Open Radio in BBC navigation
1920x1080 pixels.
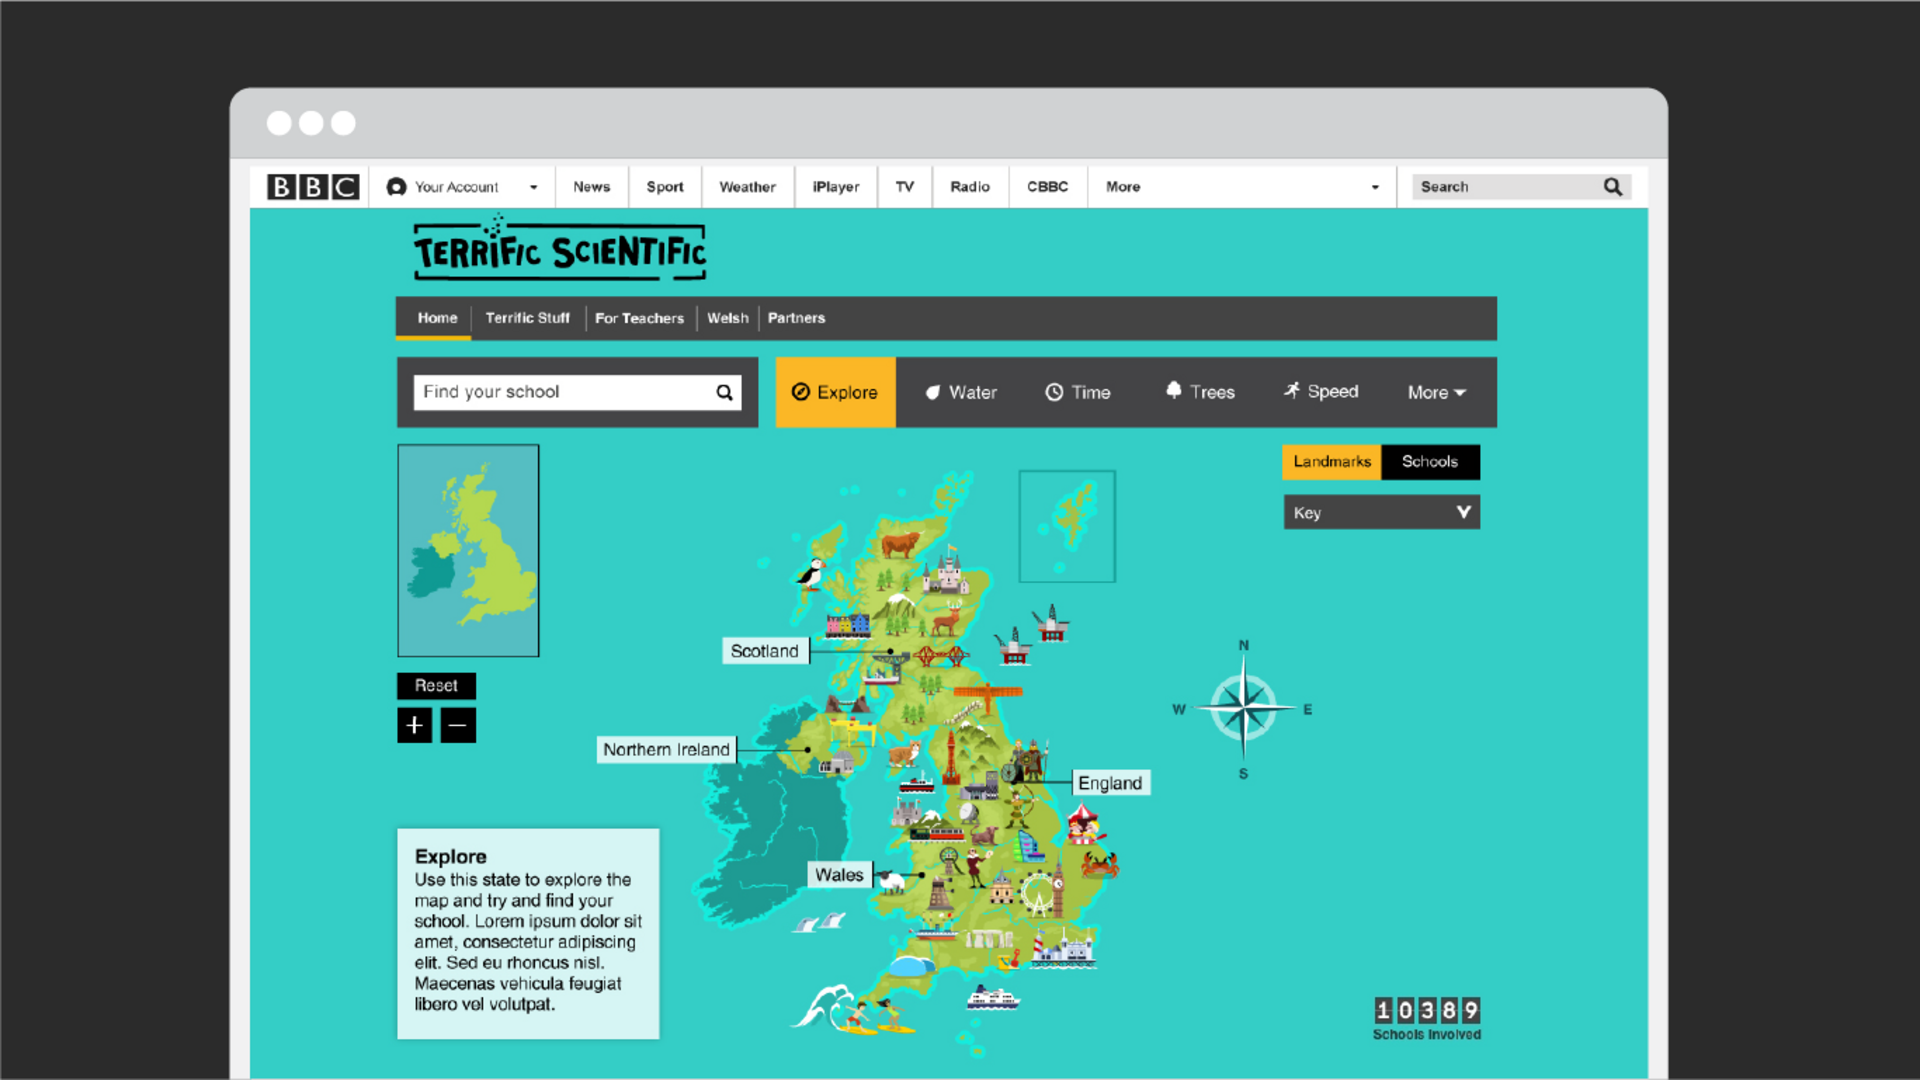click(970, 187)
